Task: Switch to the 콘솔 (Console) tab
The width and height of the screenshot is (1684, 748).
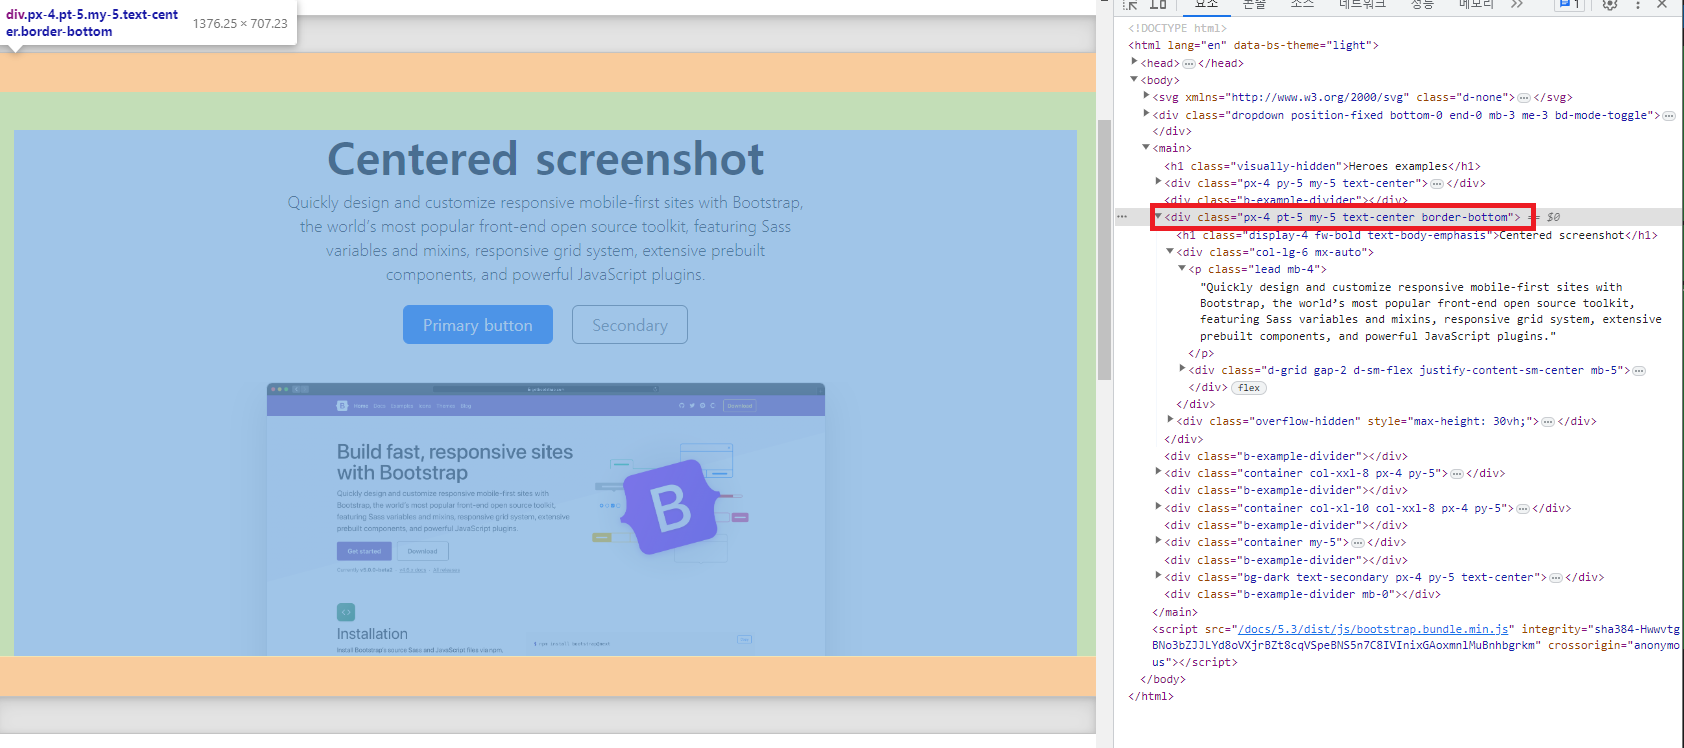Action: pyautogui.click(x=1254, y=5)
